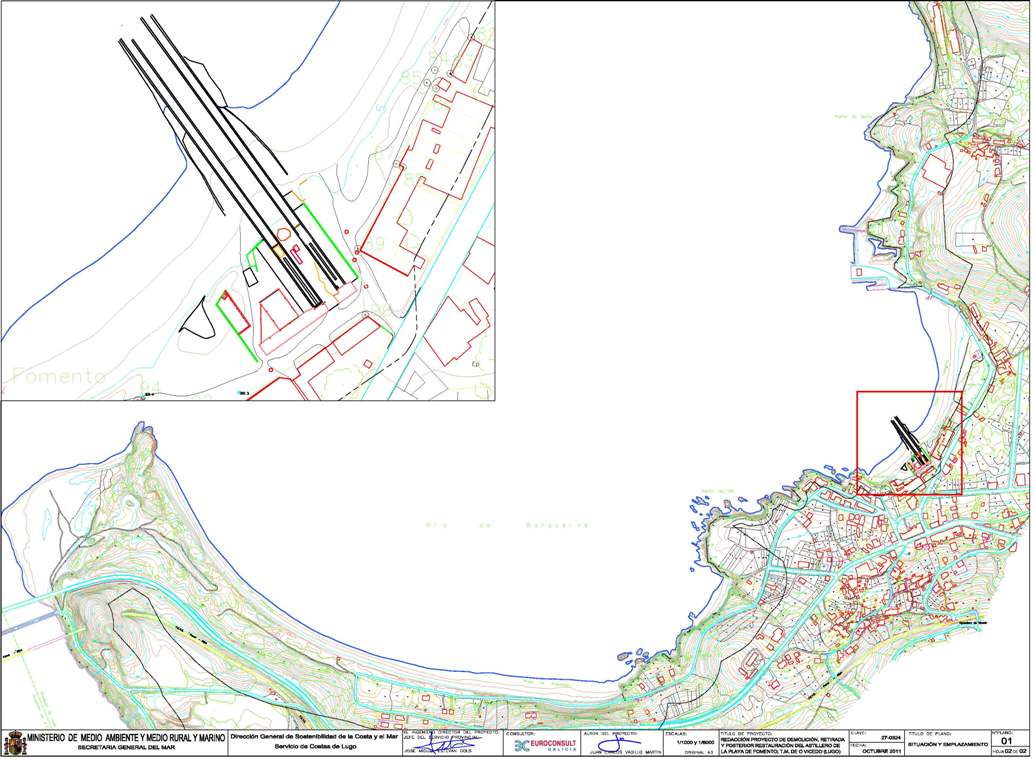Click the plan number '01' box
The image size is (1033, 759).
pyautogui.click(x=1008, y=741)
